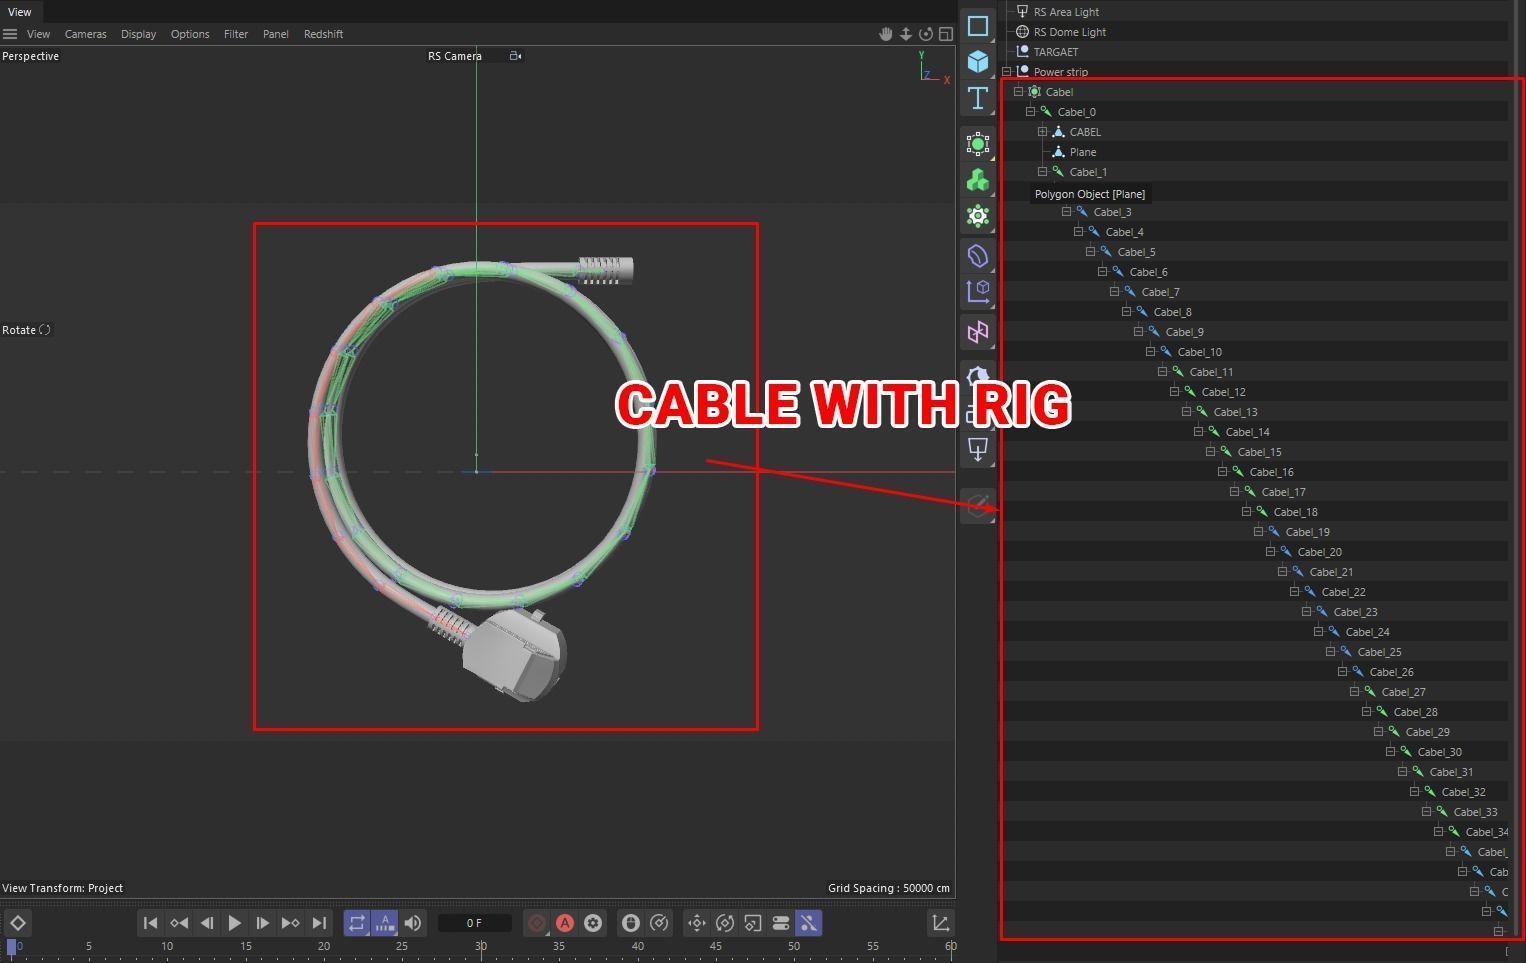Click the viewport orbit rotate icon
The height and width of the screenshot is (963, 1526).
(926, 34)
